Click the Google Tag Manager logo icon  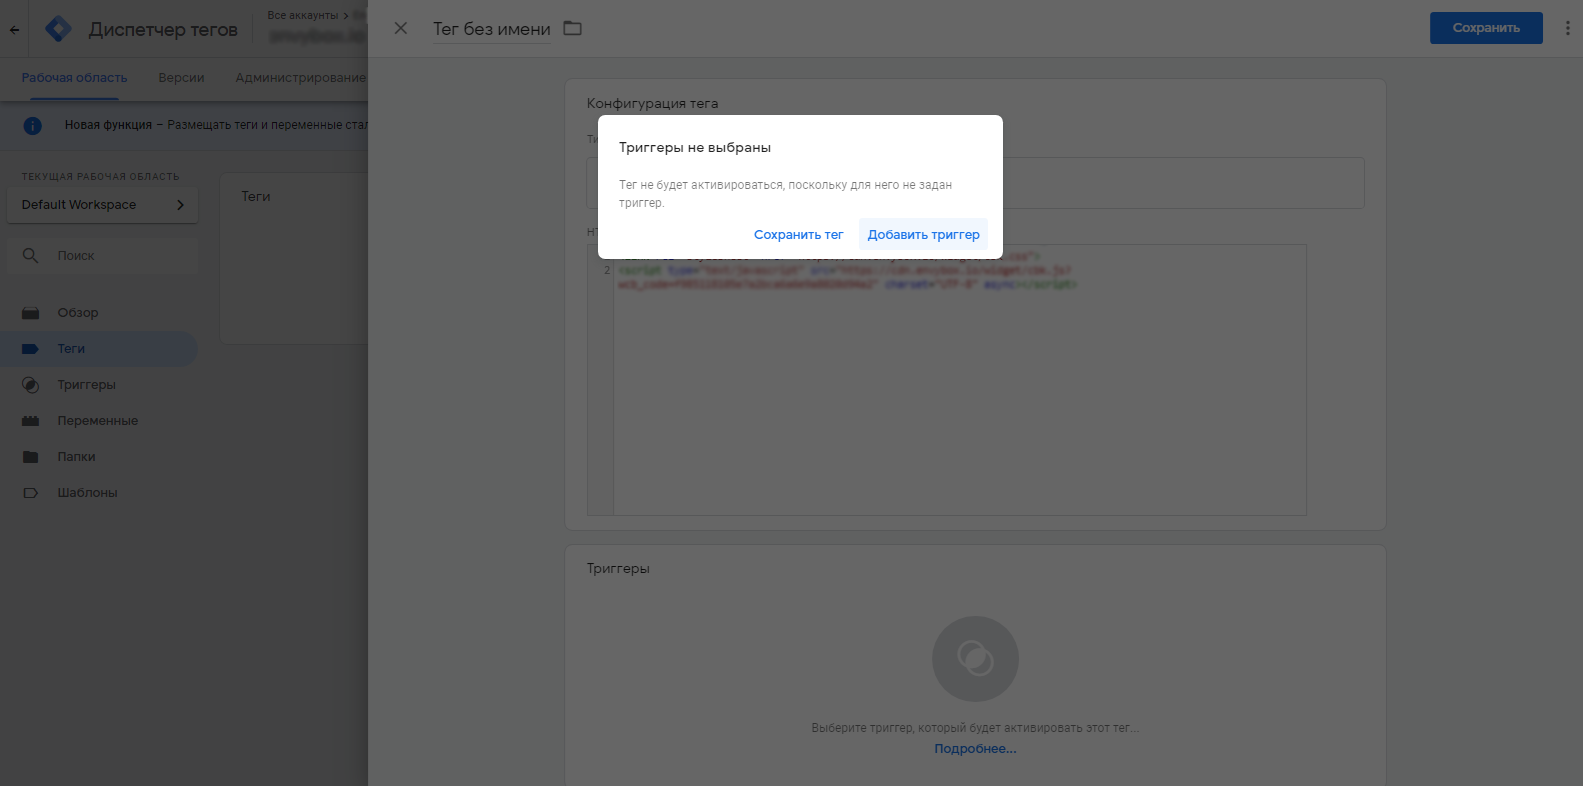coord(59,29)
